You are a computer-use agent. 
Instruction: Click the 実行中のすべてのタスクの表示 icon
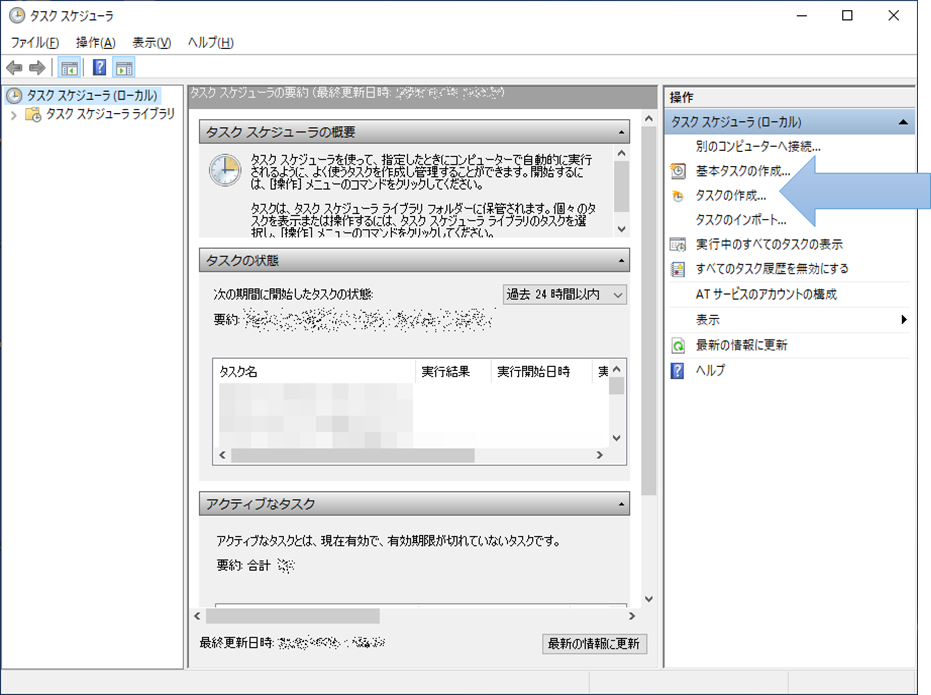(x=677, y=245)
